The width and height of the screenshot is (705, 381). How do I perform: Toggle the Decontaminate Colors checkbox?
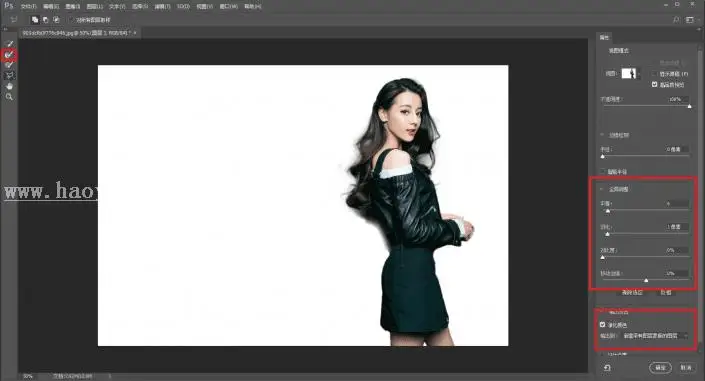click(602, 324)
